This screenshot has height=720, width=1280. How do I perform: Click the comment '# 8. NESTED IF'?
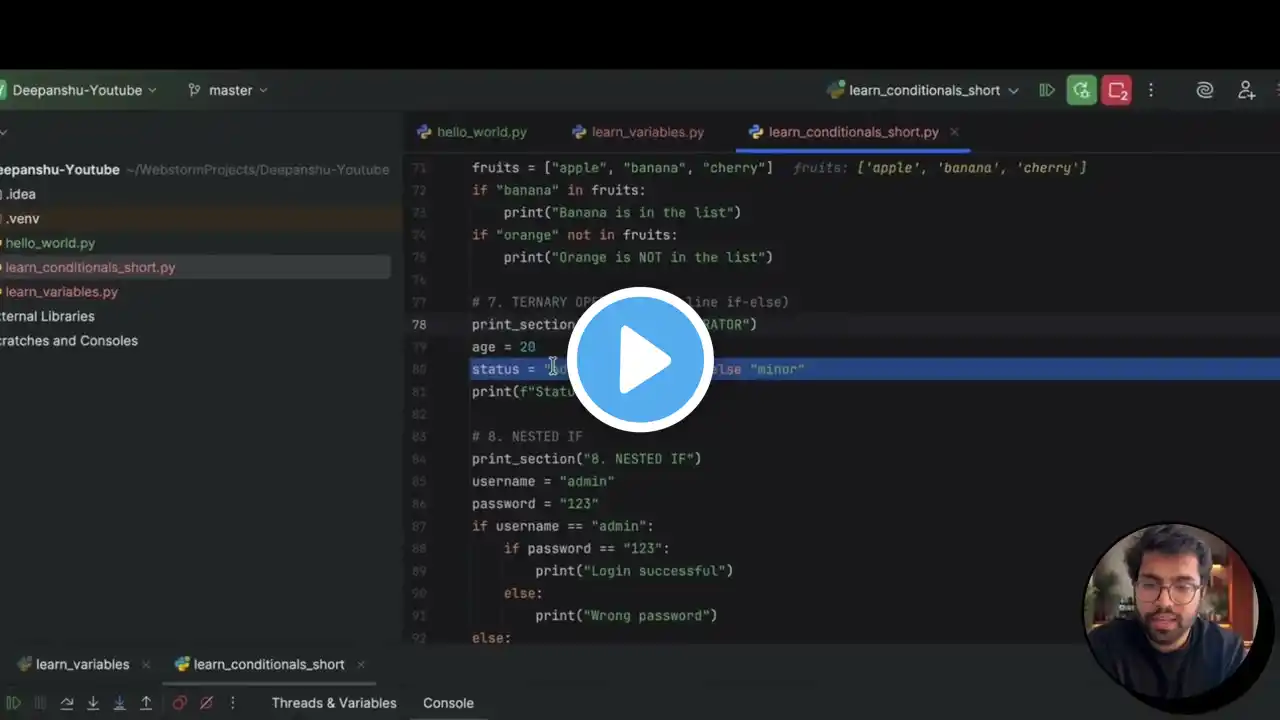(527, 437)
